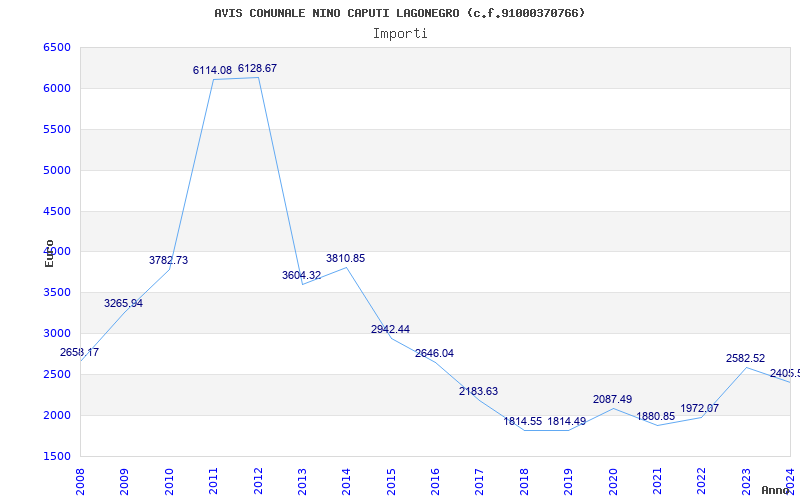Select the data label 6114.08
Image resolution: width=800 pixels, height=500 pixels.
point(212,70)
